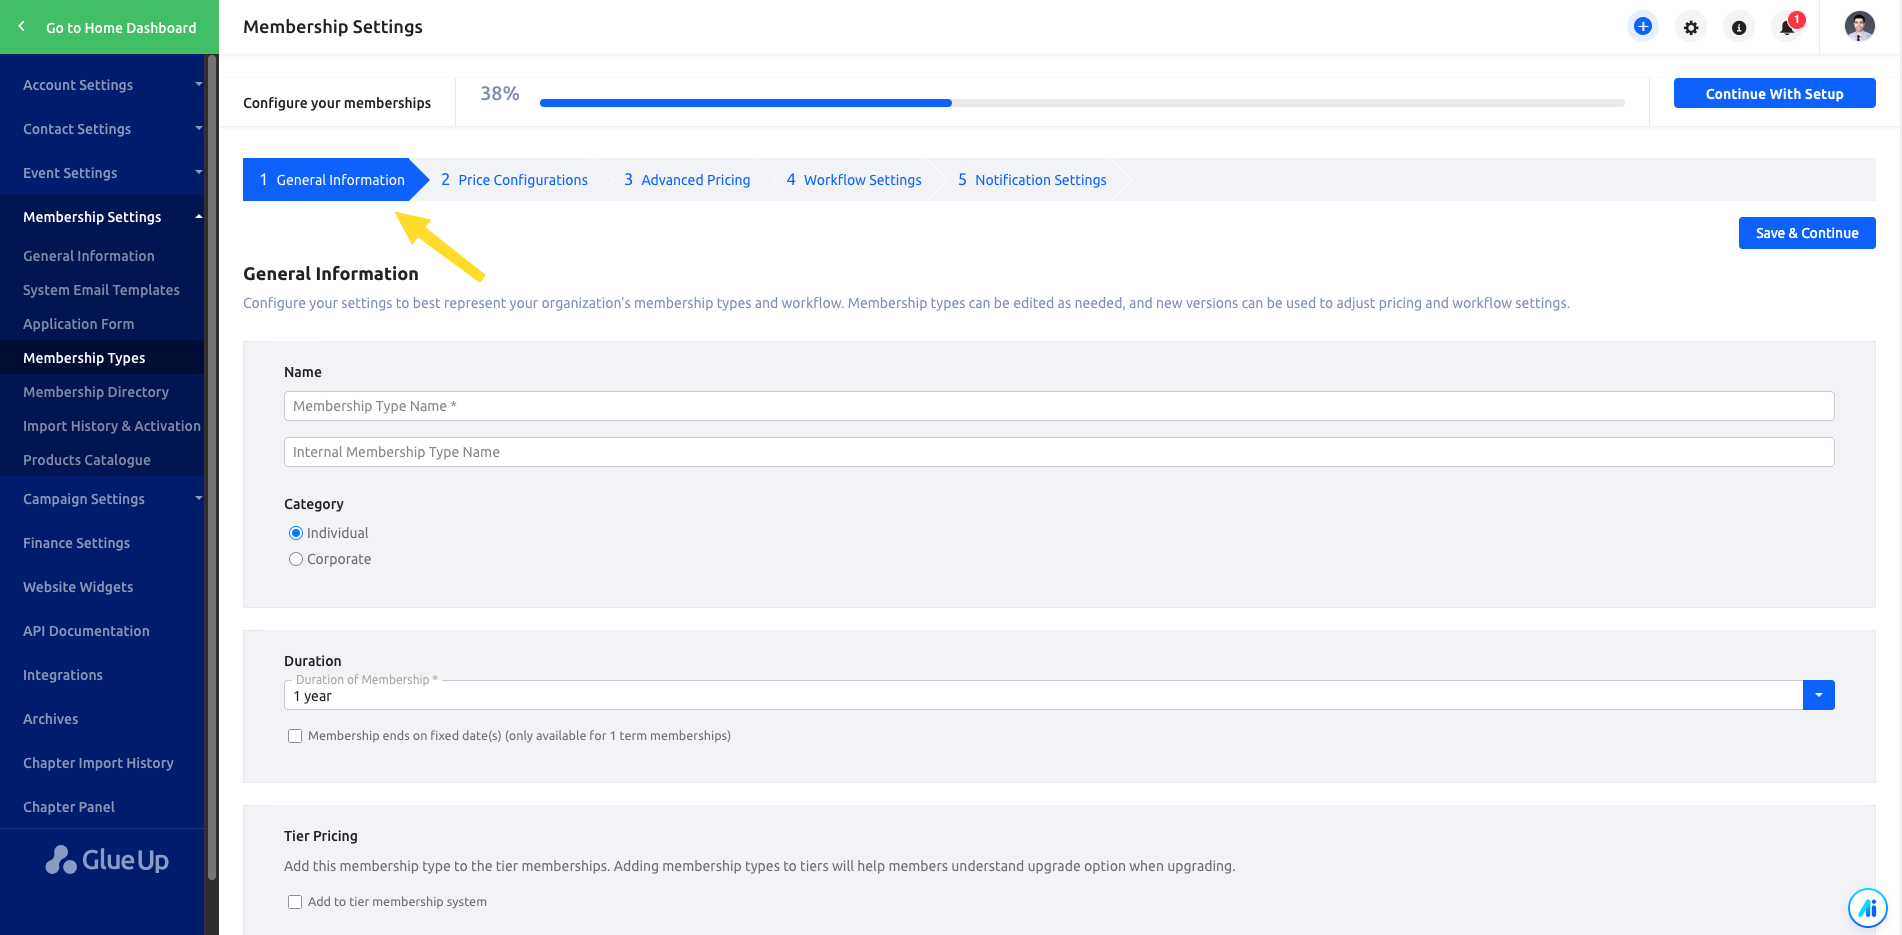Click the Save & Continue button

click(1807, 233)
